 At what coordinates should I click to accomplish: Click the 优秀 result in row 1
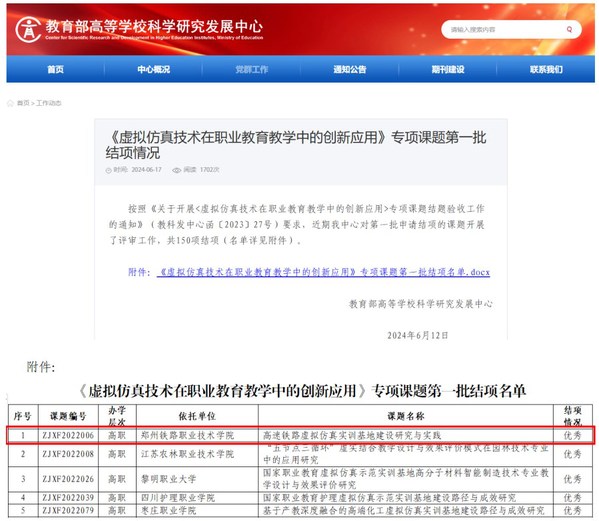point(573,435)
